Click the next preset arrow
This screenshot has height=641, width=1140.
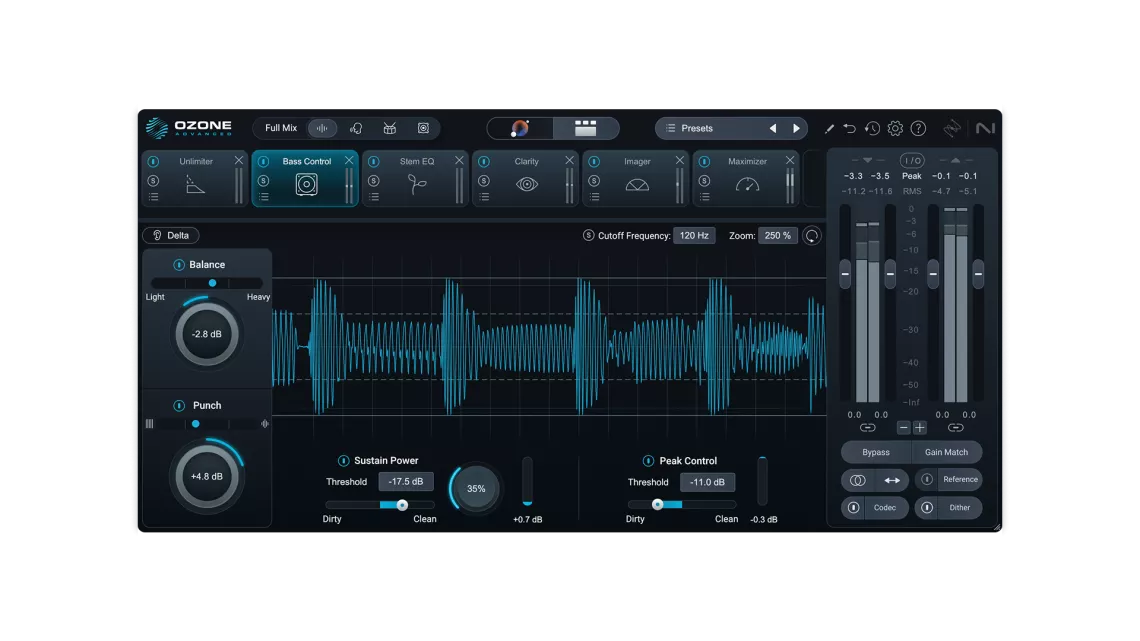tap(797, 128)
